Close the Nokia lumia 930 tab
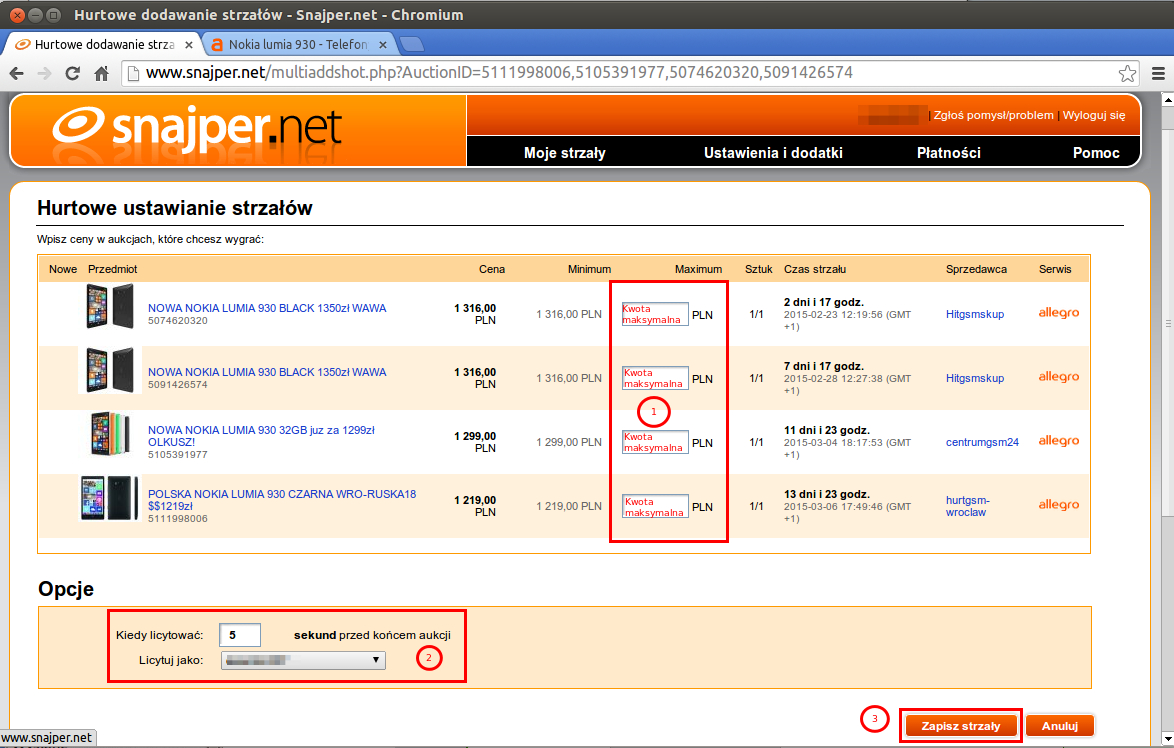Viewport: 1174px width, 748px height. click(x=382, y=44)
